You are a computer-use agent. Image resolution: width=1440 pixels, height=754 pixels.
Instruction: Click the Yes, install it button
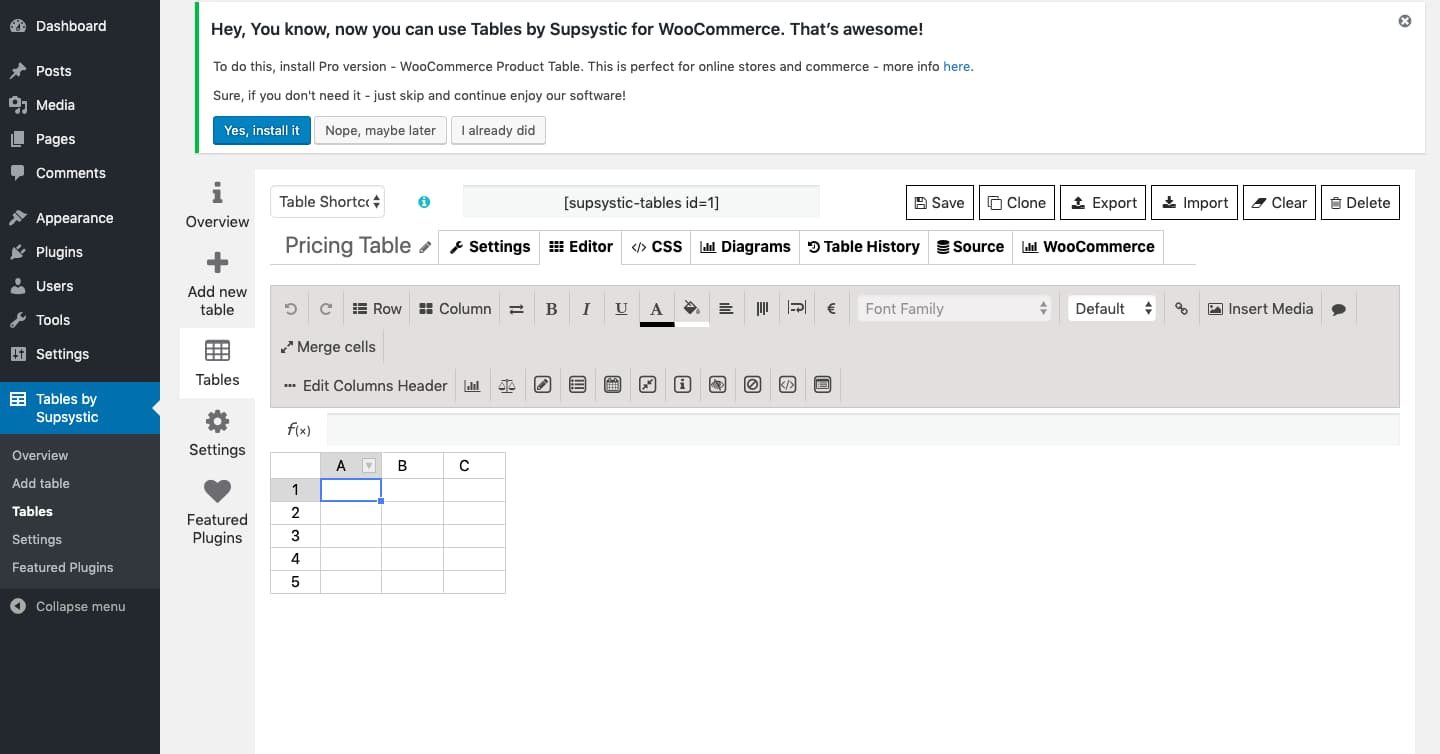[x=261, y=130]
